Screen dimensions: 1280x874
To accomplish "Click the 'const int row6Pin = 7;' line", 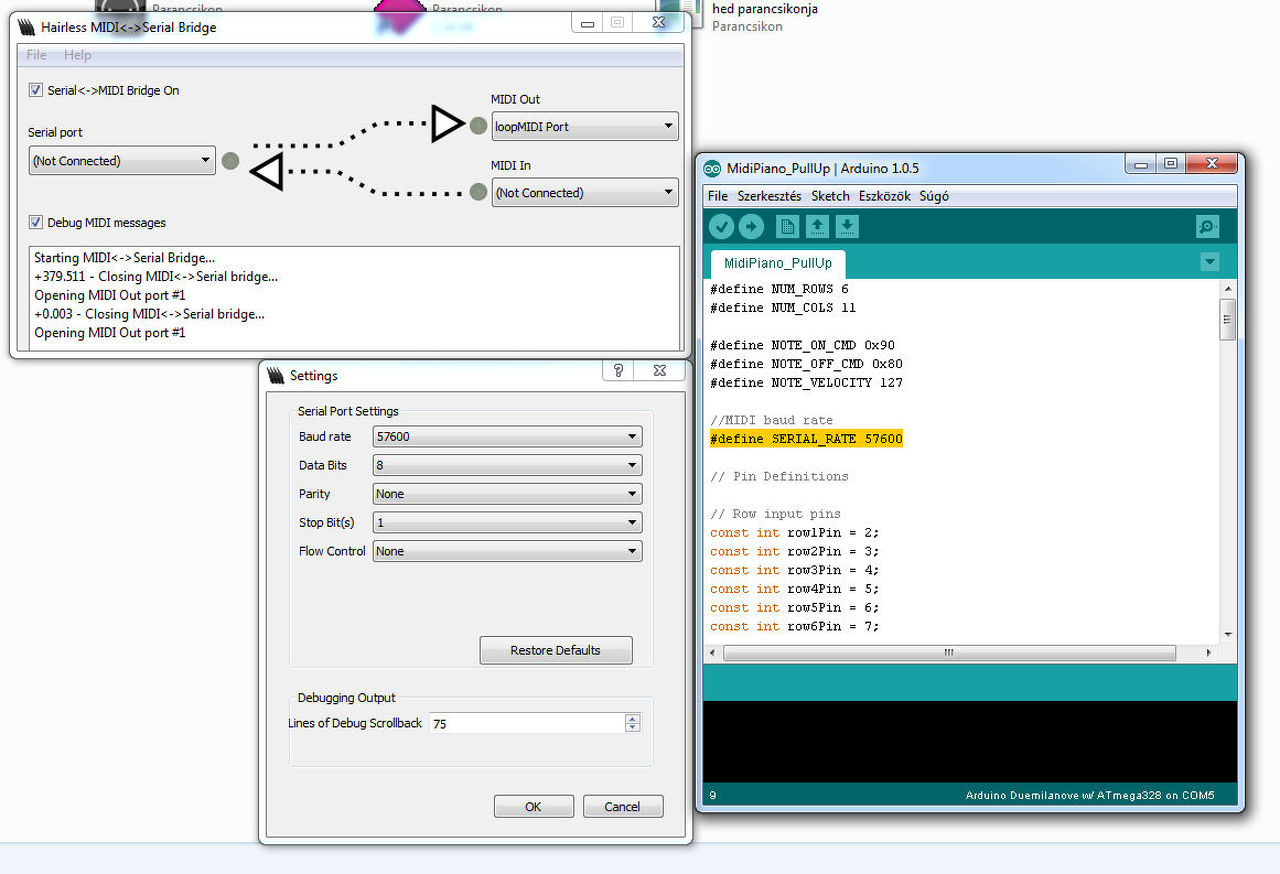I will point(794,626).
